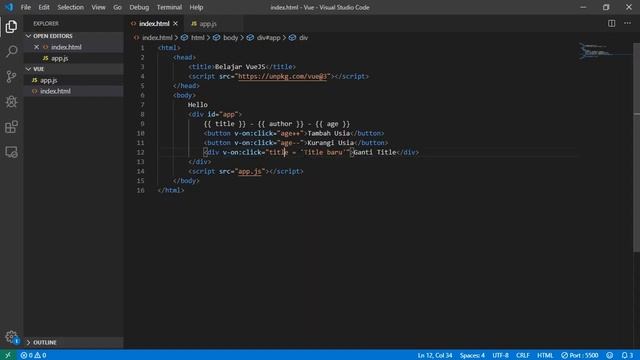Click the Ln 12, Col 34 status item

click(x=435, y=356)
